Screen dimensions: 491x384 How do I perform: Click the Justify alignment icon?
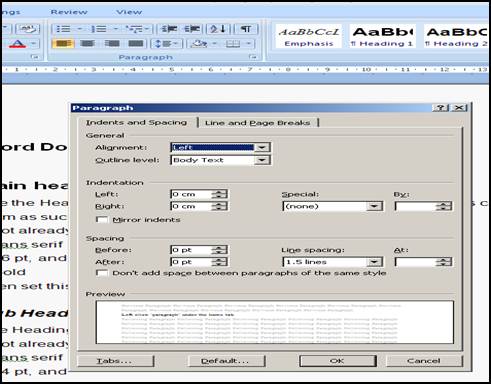pyautogui.click(x=136, y=44)
